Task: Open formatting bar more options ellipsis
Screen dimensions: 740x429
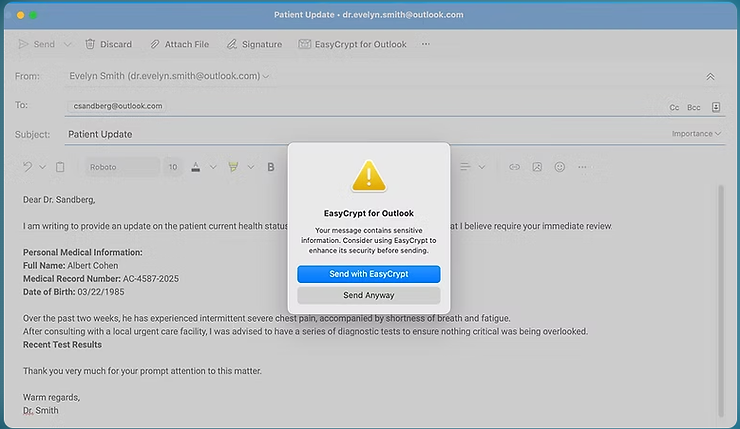Action: (x=582, y=167)
